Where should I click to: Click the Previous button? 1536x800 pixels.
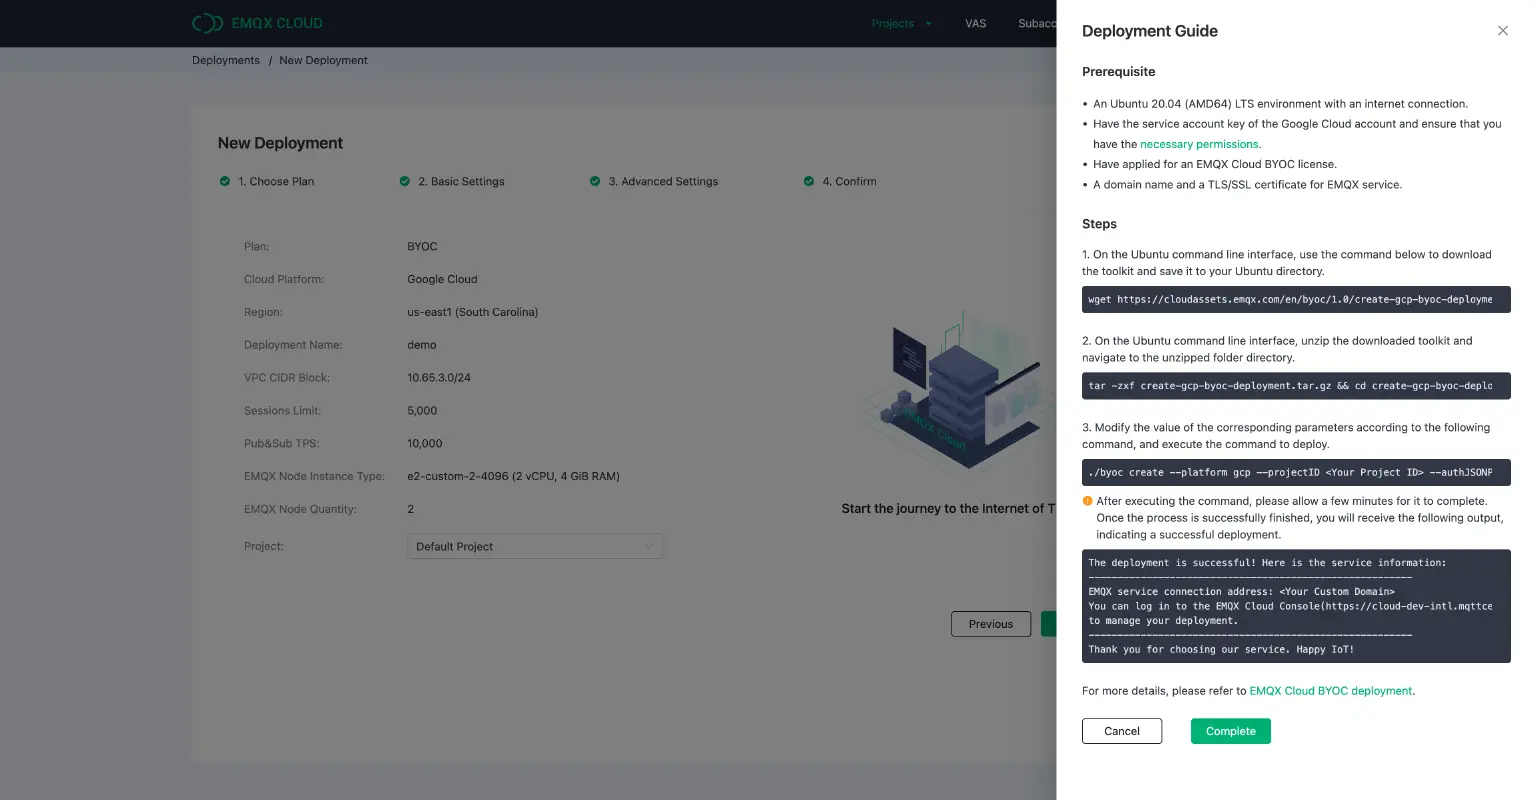point(990,623)
